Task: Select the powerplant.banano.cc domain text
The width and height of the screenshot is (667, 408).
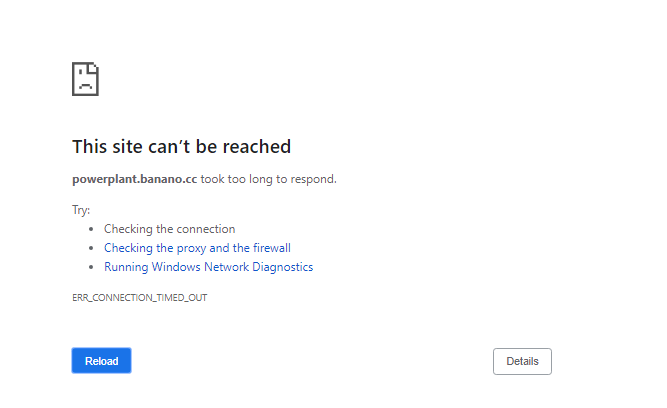Action: 134,179
